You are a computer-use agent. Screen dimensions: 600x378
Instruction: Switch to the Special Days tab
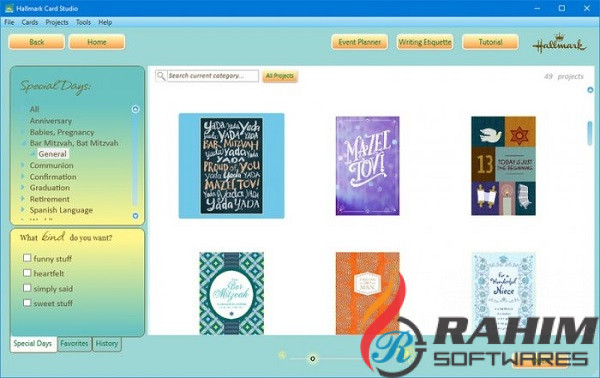coord(33,344)
